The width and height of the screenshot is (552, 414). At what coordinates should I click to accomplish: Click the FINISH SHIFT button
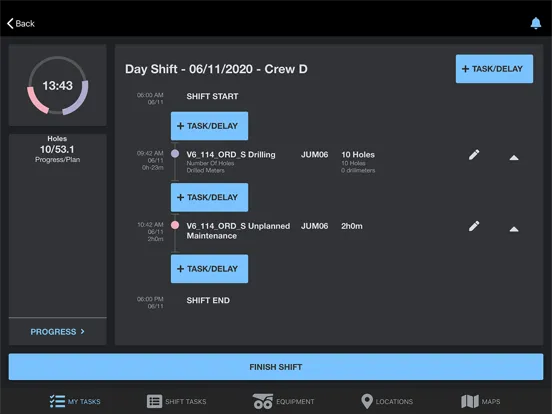click(276, 367)
